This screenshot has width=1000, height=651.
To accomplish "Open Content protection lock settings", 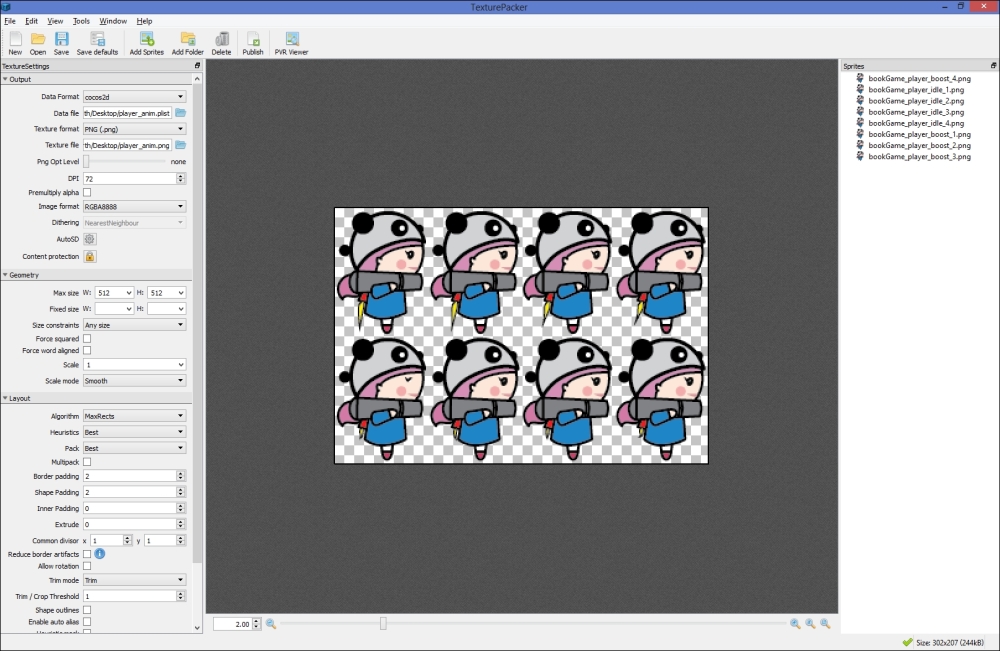I will click(x=89, y=256).
